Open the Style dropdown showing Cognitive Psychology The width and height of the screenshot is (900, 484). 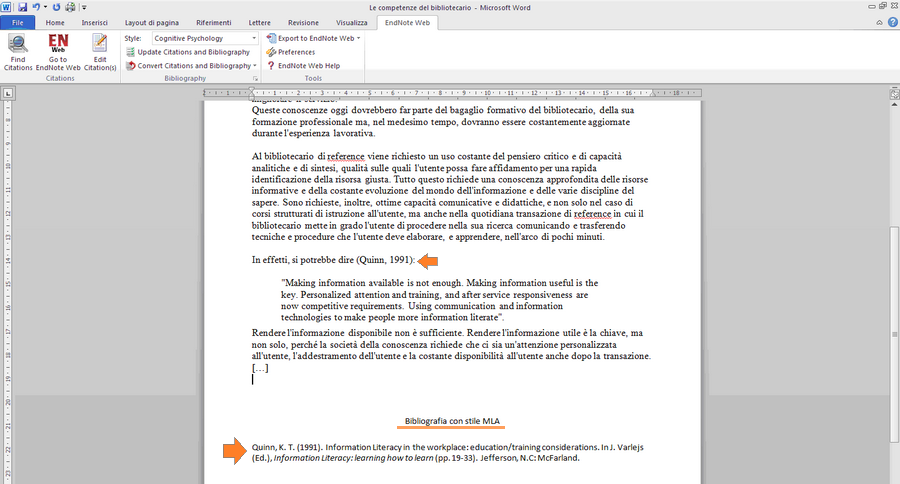coord(205,38)
